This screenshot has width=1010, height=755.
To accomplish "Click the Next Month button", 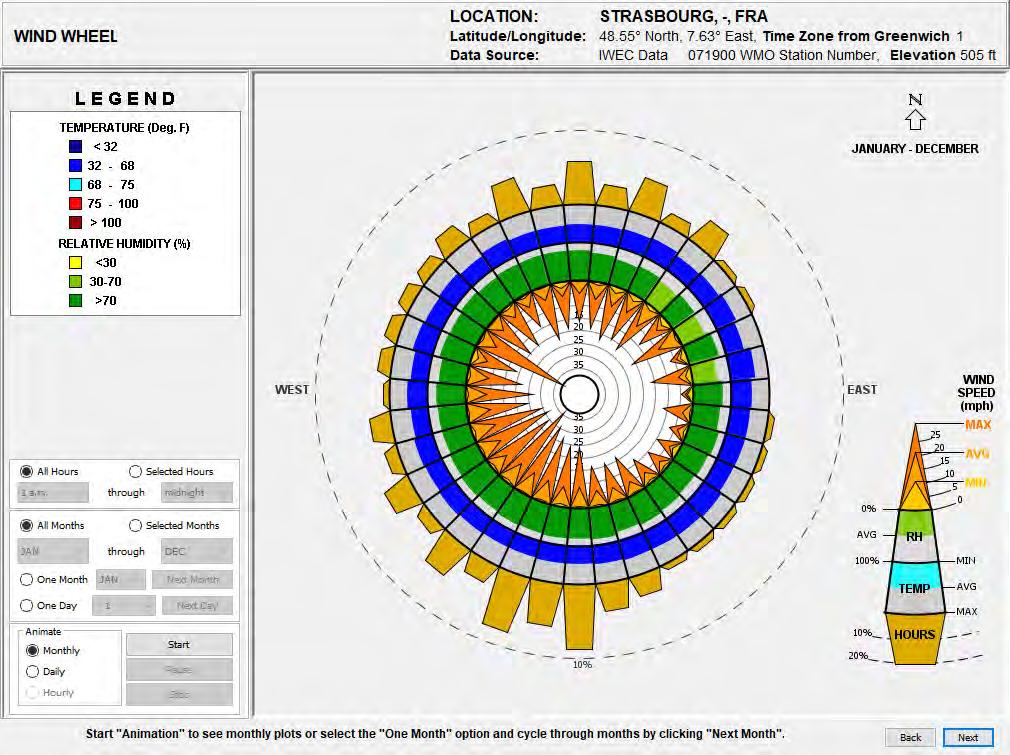I will (x=192, y=580).
